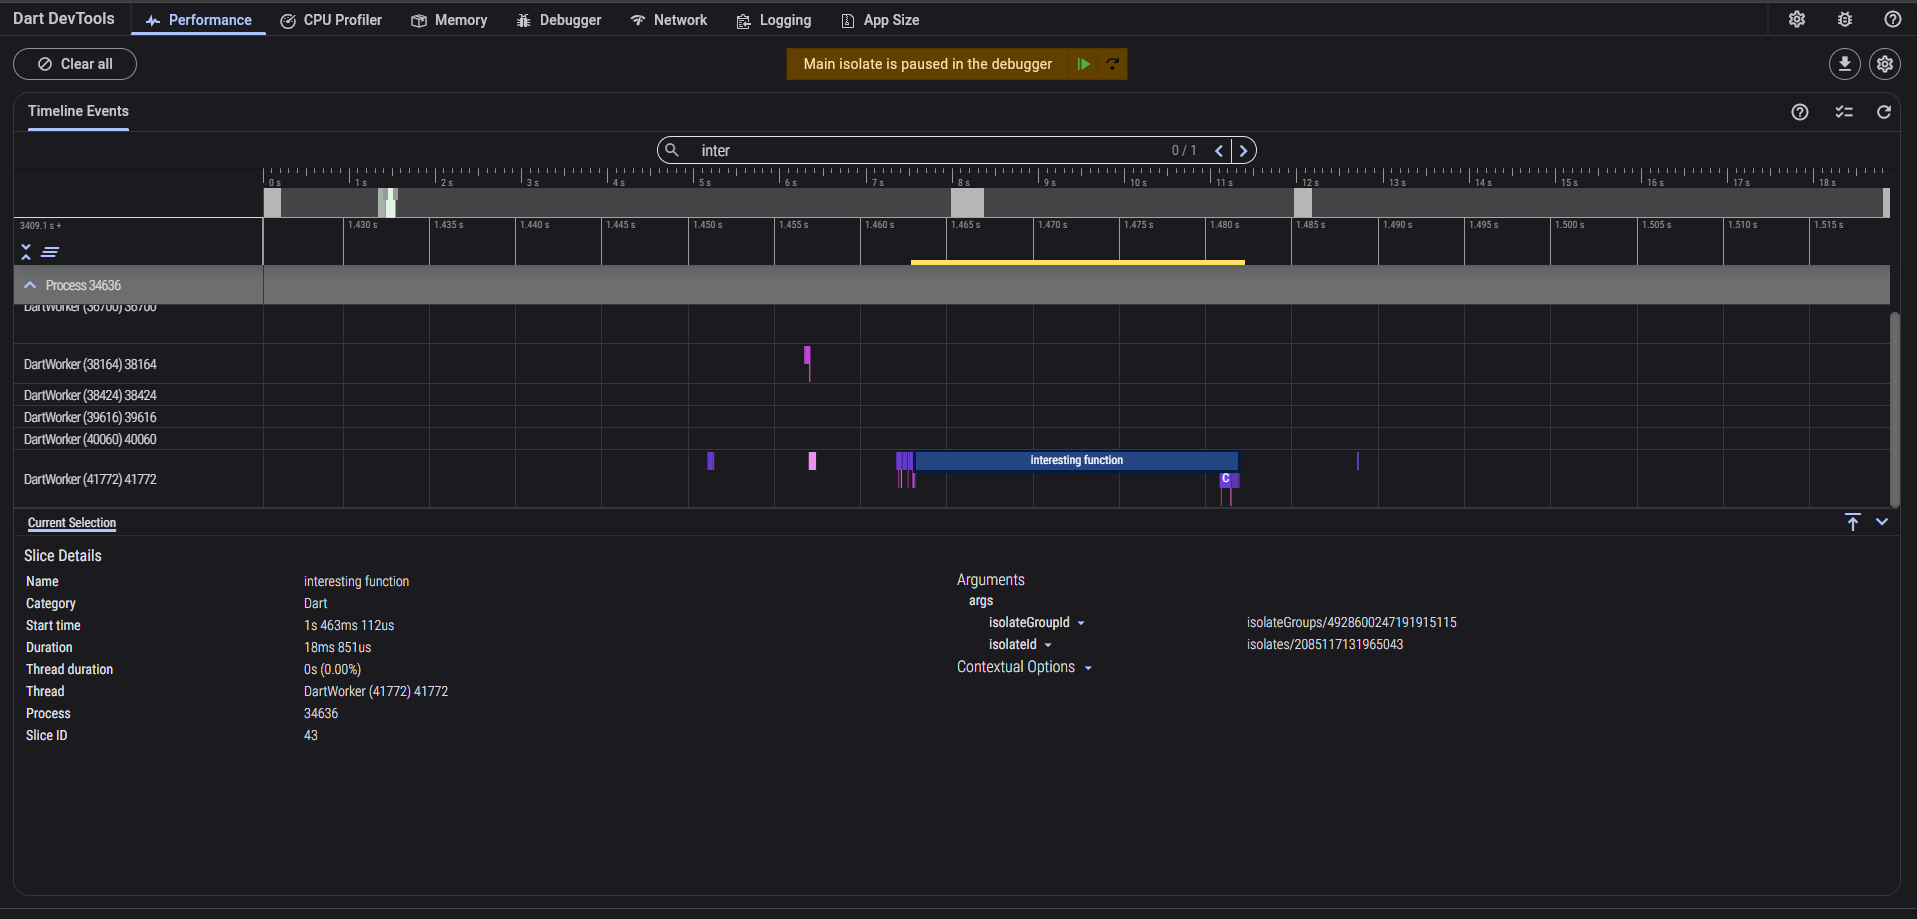
Task: Click the pink slice in DartWorker 38164 track
Action: coord(807,355)
